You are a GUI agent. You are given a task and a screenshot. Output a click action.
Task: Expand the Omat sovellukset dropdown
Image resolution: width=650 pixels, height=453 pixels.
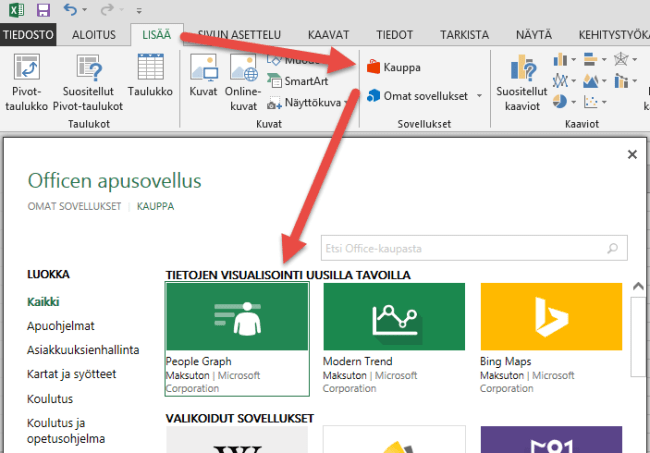click(x=478, y=96)
